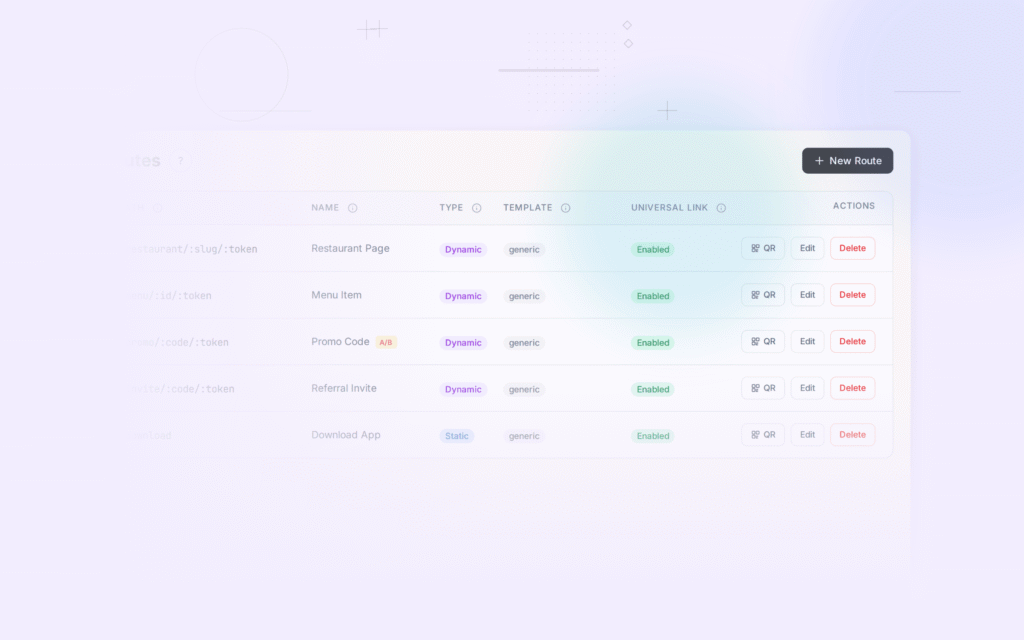Click Enabled status in Download App row
This screenshot has width=1024, height=640.
pyautogui.click(x=652, y=436)
